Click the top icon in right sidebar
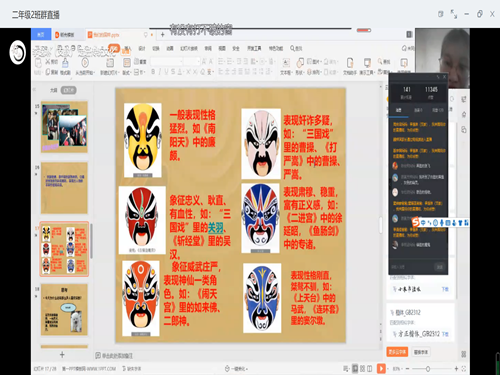Image resolution: width=500 pixels, height=375 pixels. tap(464, 99)
